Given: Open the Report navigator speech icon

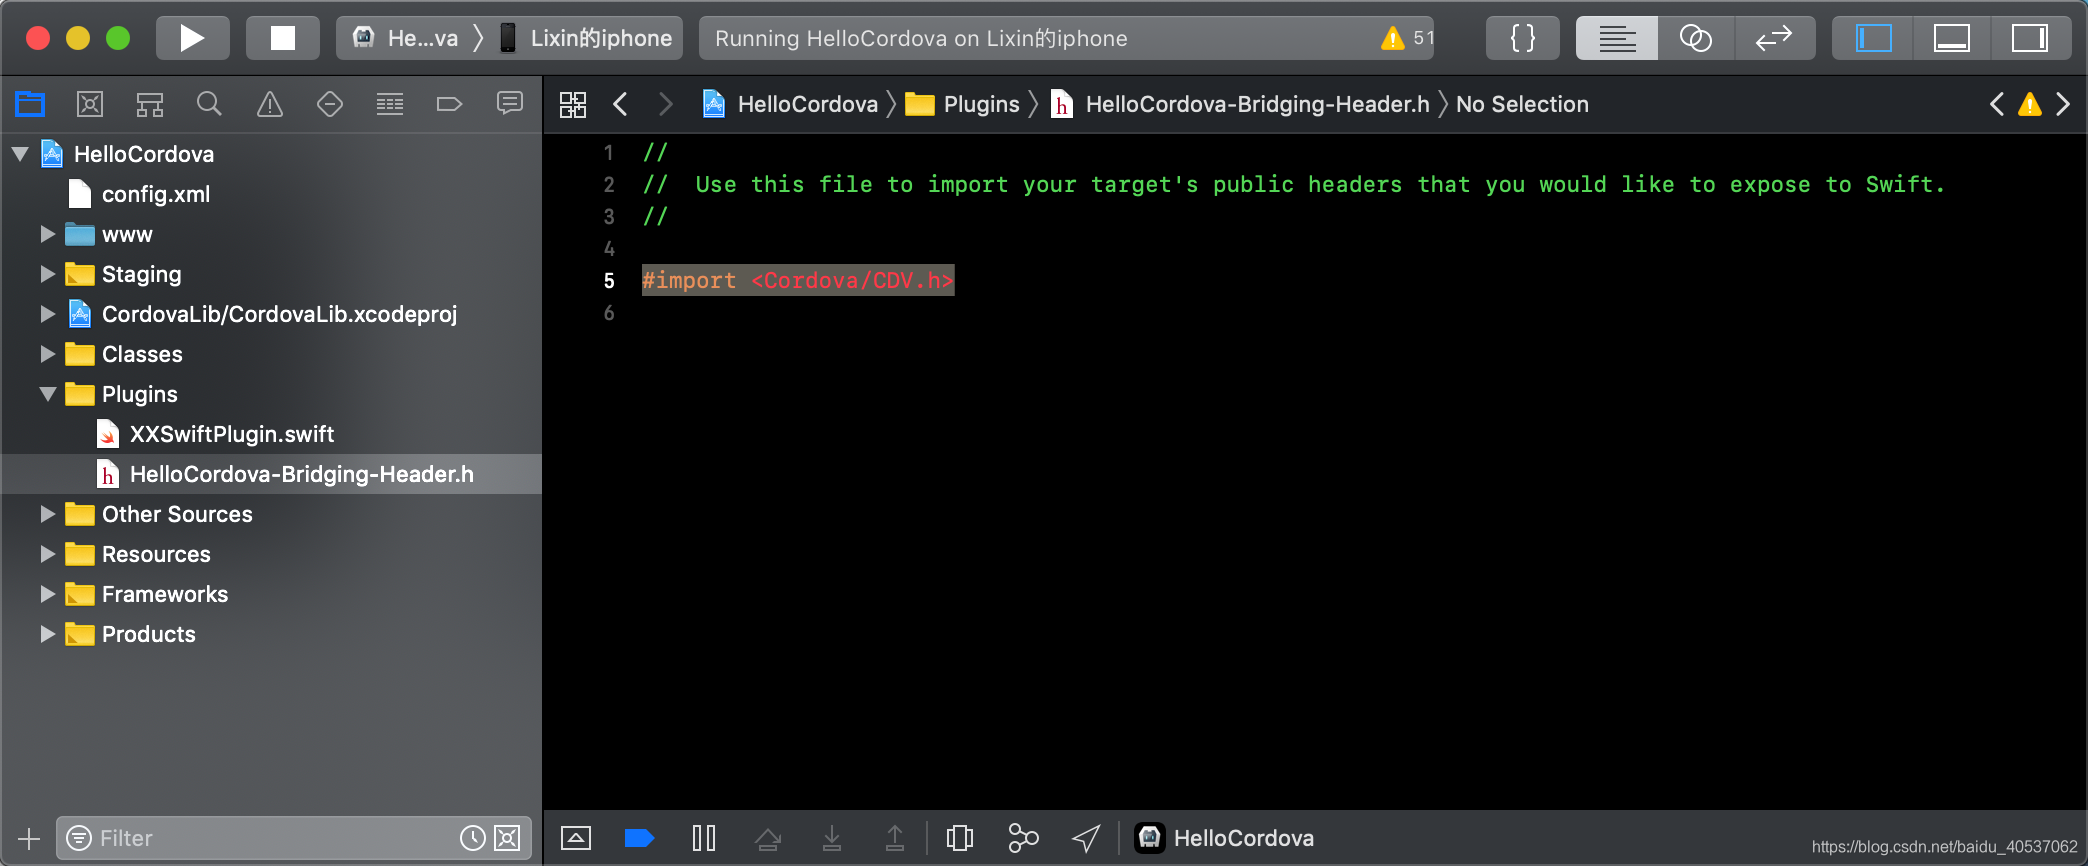Looking at the screenshot, I should 510,104.
